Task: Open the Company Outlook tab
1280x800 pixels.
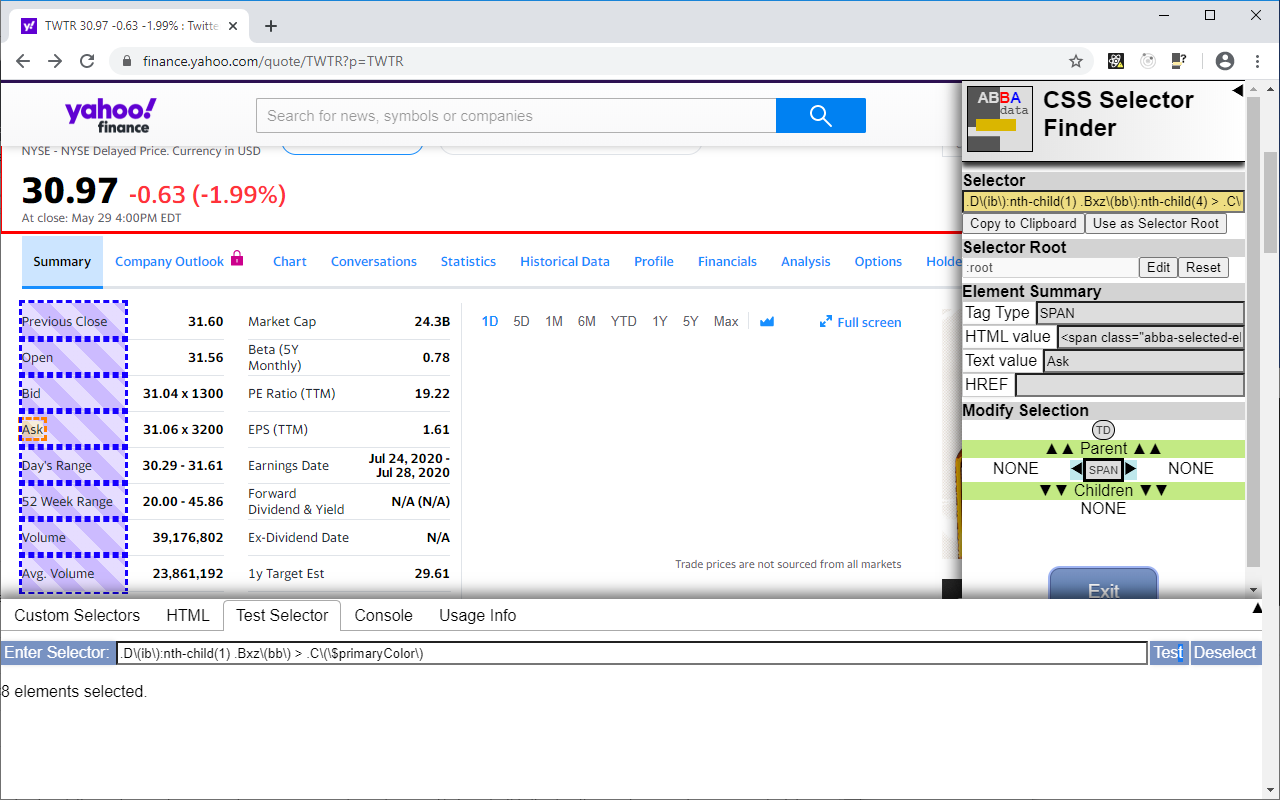Action: point(169,261)
